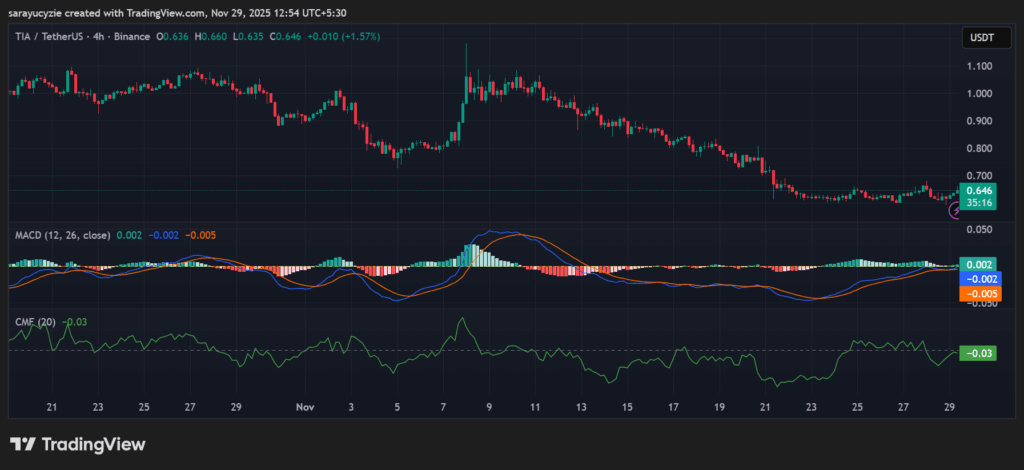Click the 21 date marker near right side
Screen dimensions: 1024x470
tap(765, 408)
